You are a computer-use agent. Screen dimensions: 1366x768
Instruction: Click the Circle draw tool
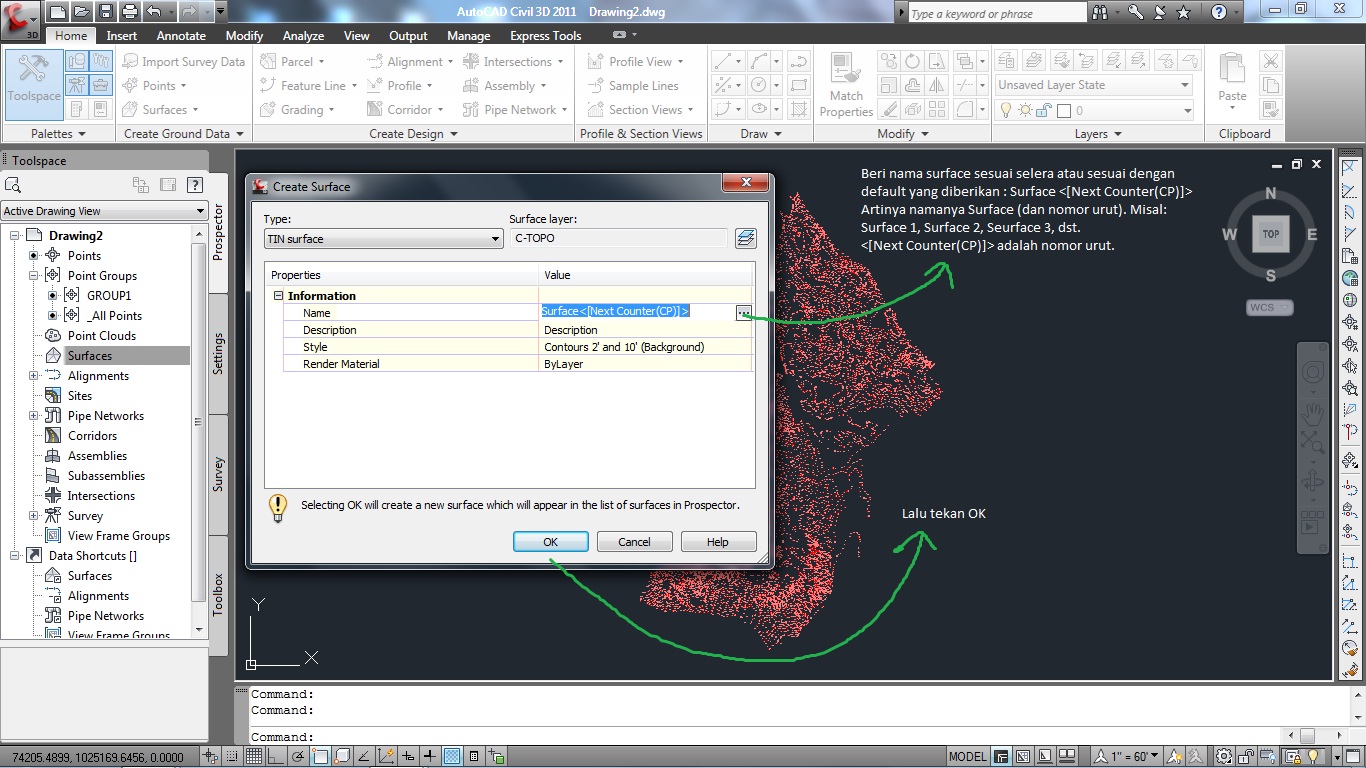[759, 85]
